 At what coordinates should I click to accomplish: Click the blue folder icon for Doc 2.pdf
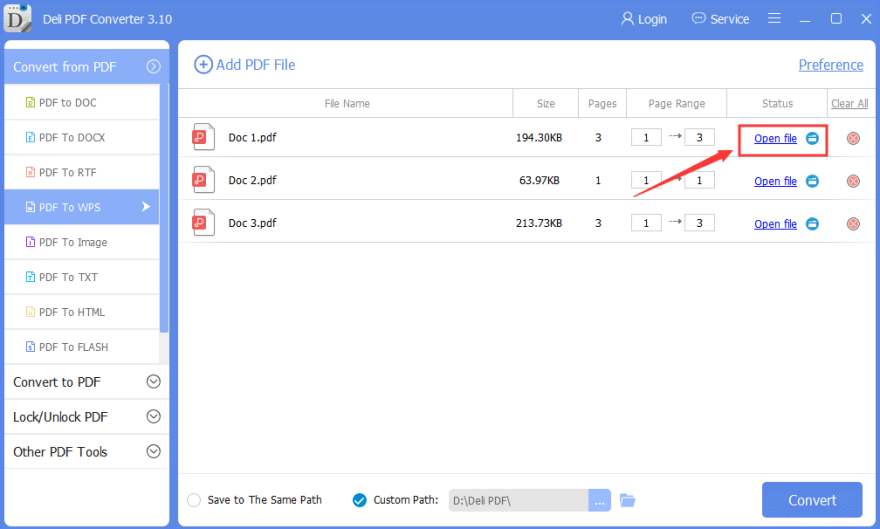coord(812,181)
